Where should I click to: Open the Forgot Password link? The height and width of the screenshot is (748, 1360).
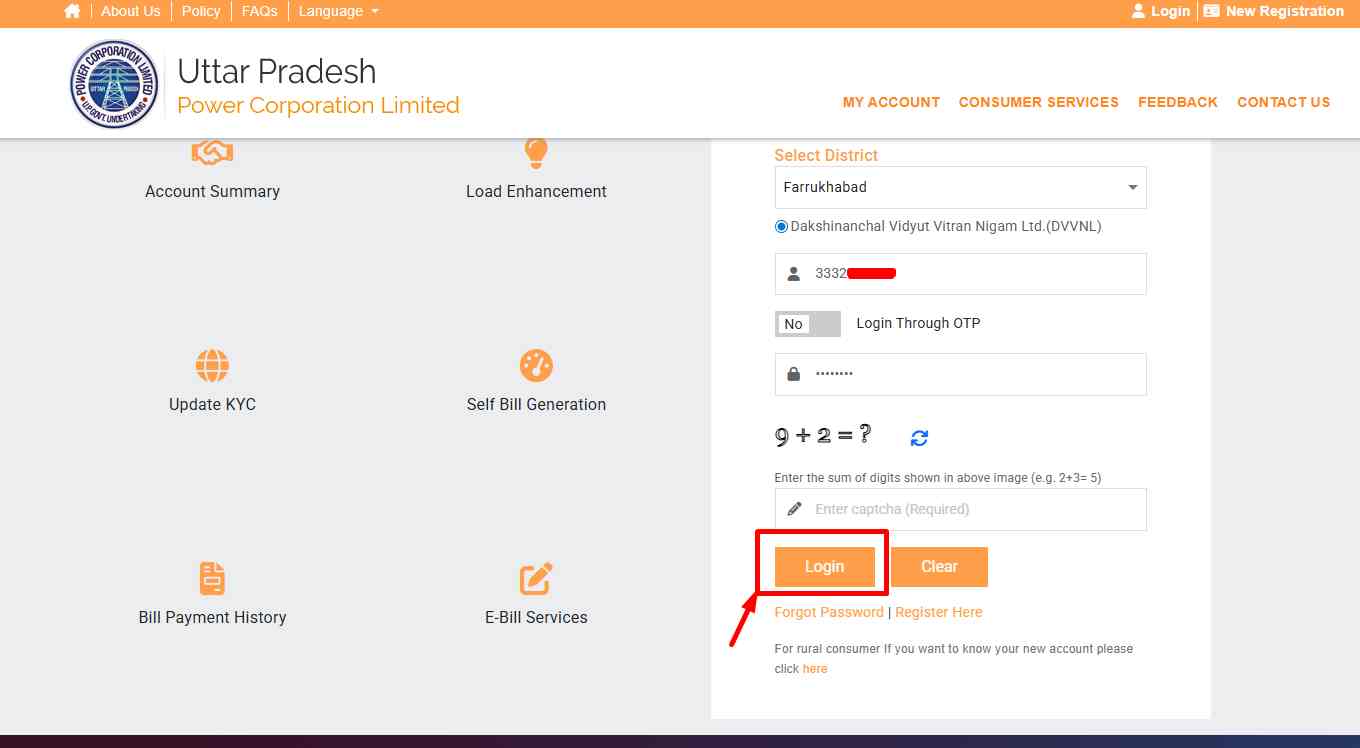829,612
